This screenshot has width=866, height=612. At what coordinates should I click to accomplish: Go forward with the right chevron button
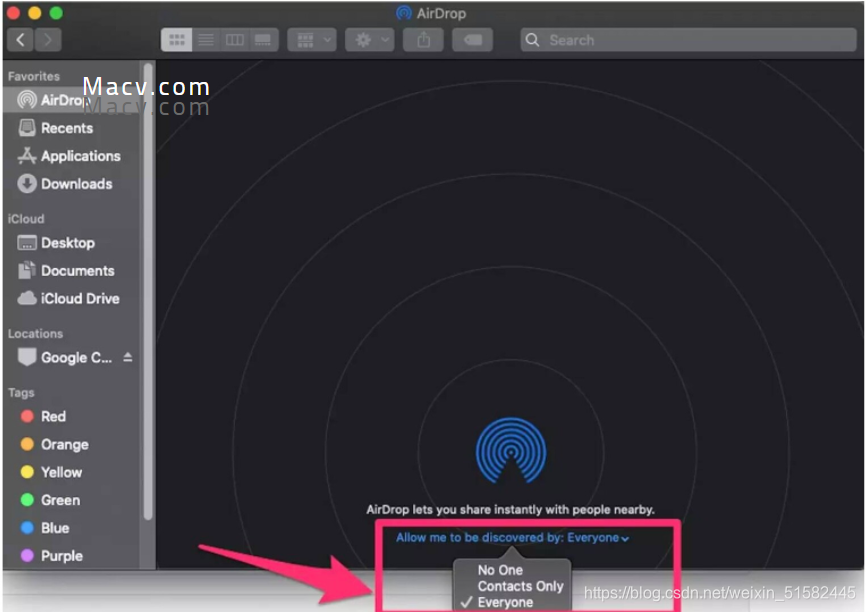pos(48,40)
